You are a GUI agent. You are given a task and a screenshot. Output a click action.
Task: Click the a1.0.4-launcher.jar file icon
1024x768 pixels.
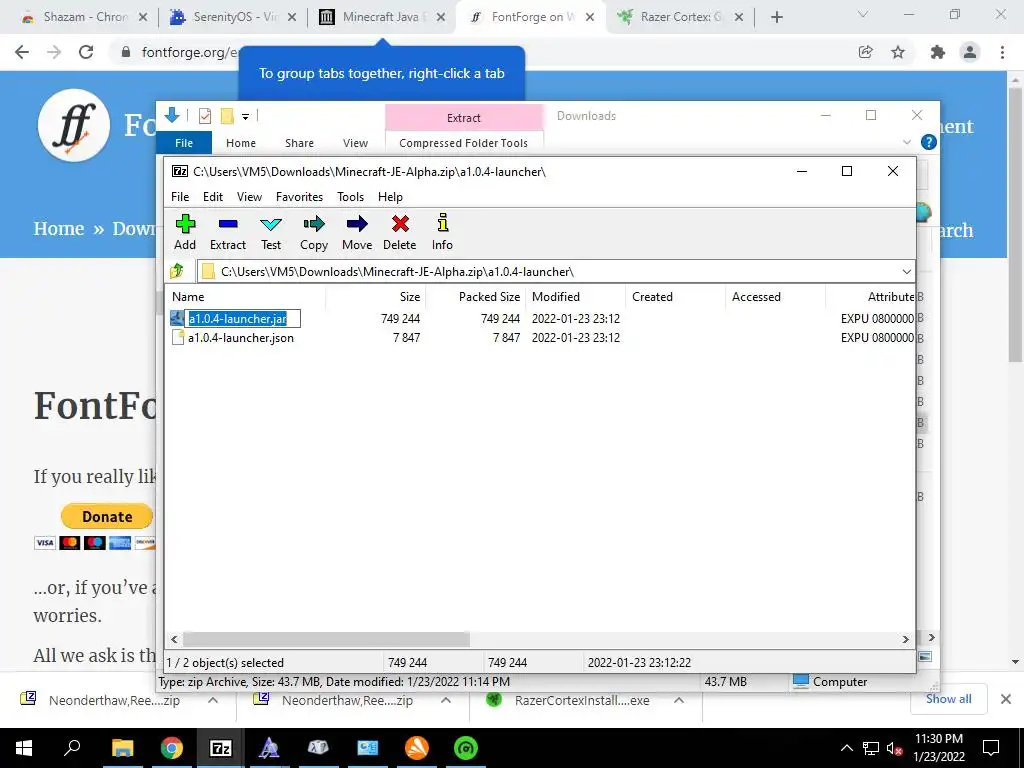click(177, 318)
